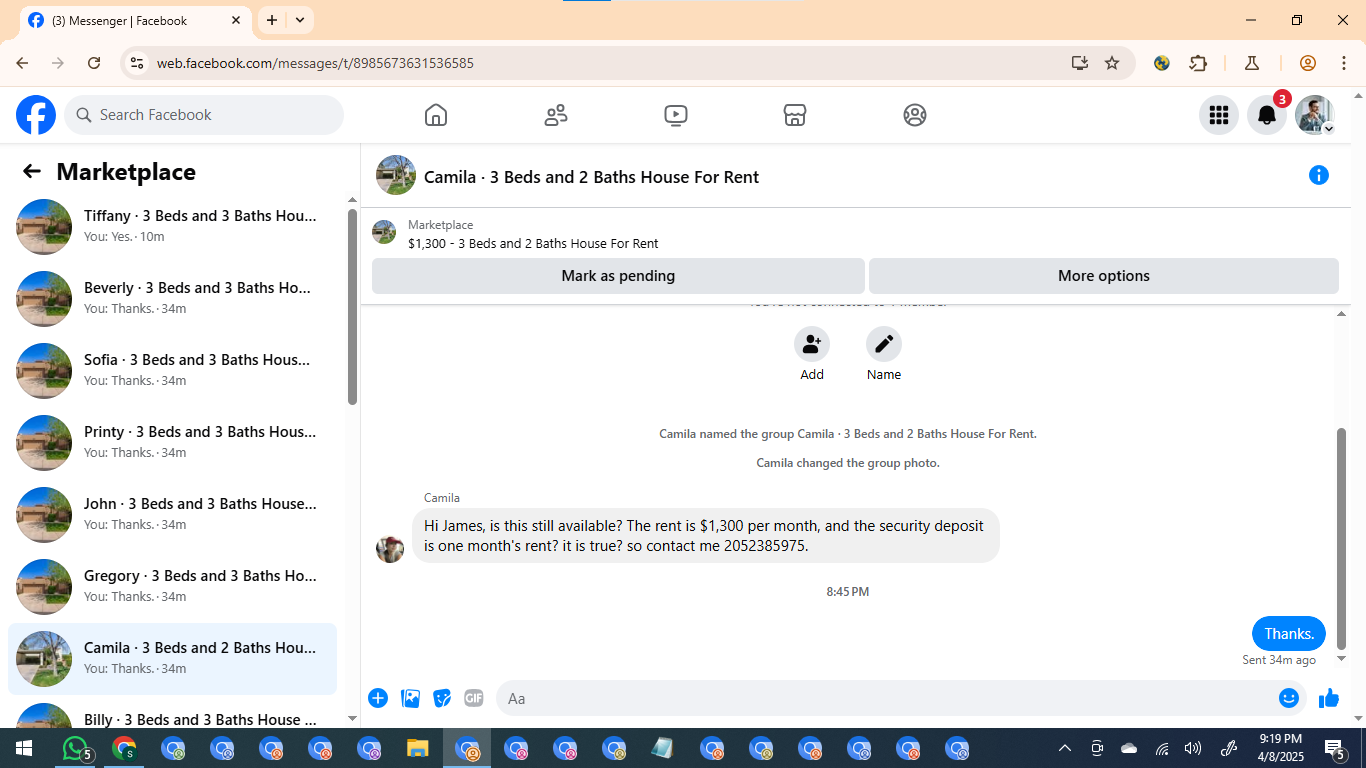Viewport: 1366px width, 768px height.
Task: Open the tab search dropdown arrow
Action: (x=300, y=20)
